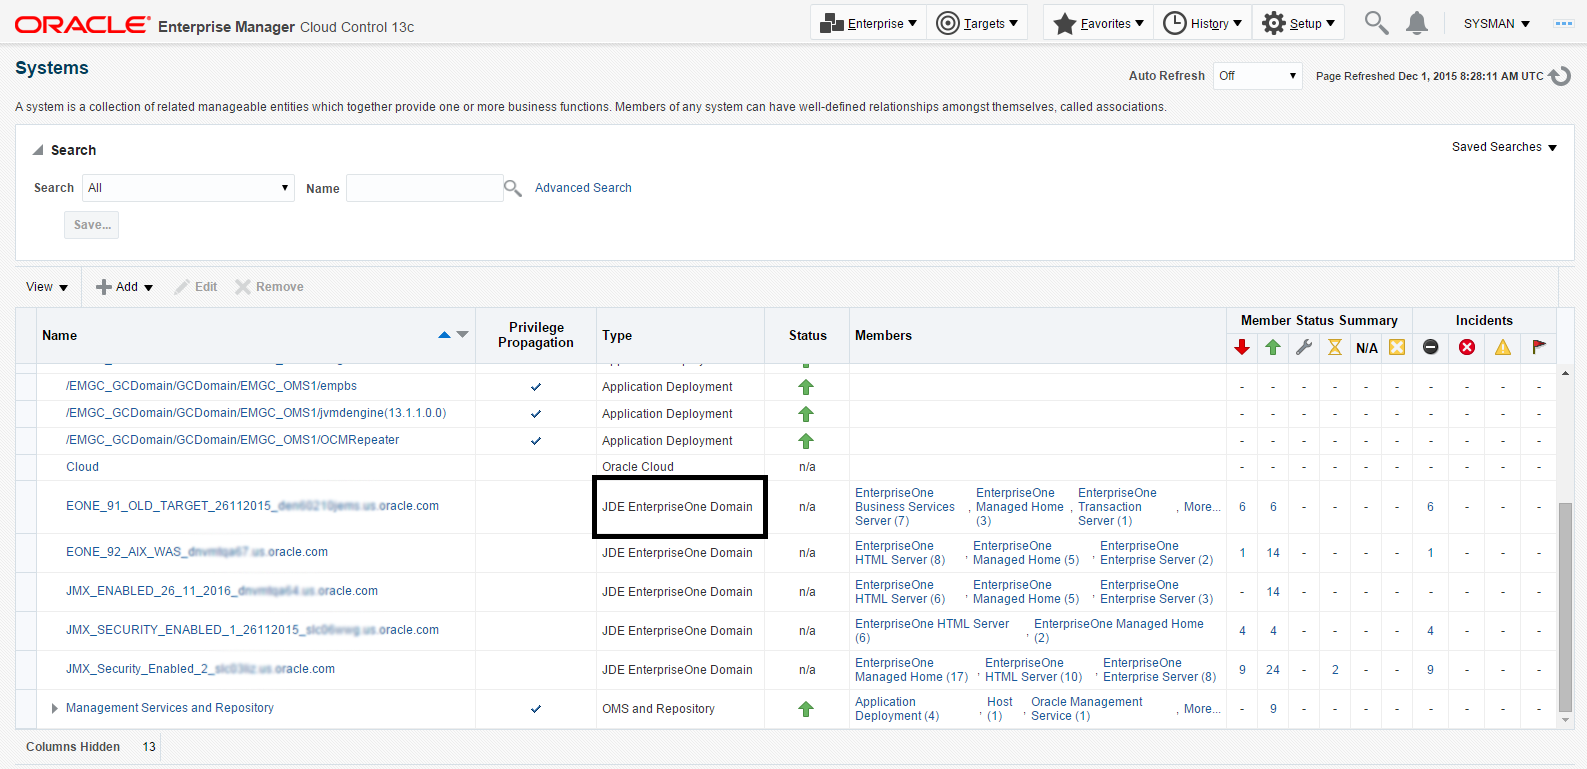Click the table vertical scrollbar thumb
The width and height of the screenshot is (1587, 769).
click(x=1566, y=605)
